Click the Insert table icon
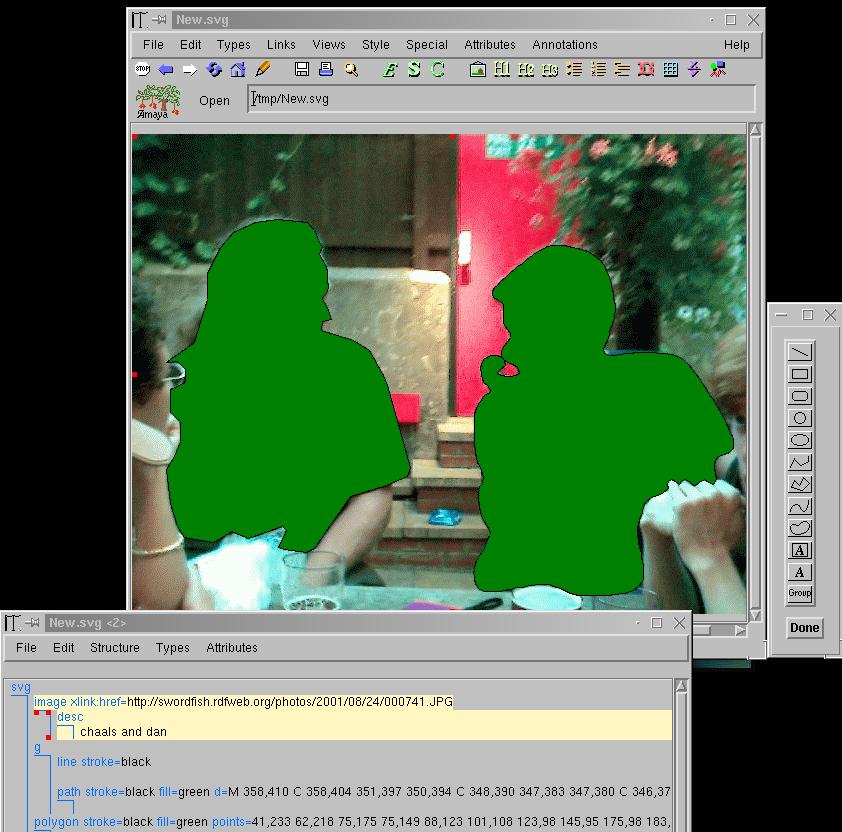Viewport: 842px width, 832px height. coord(671,70)
